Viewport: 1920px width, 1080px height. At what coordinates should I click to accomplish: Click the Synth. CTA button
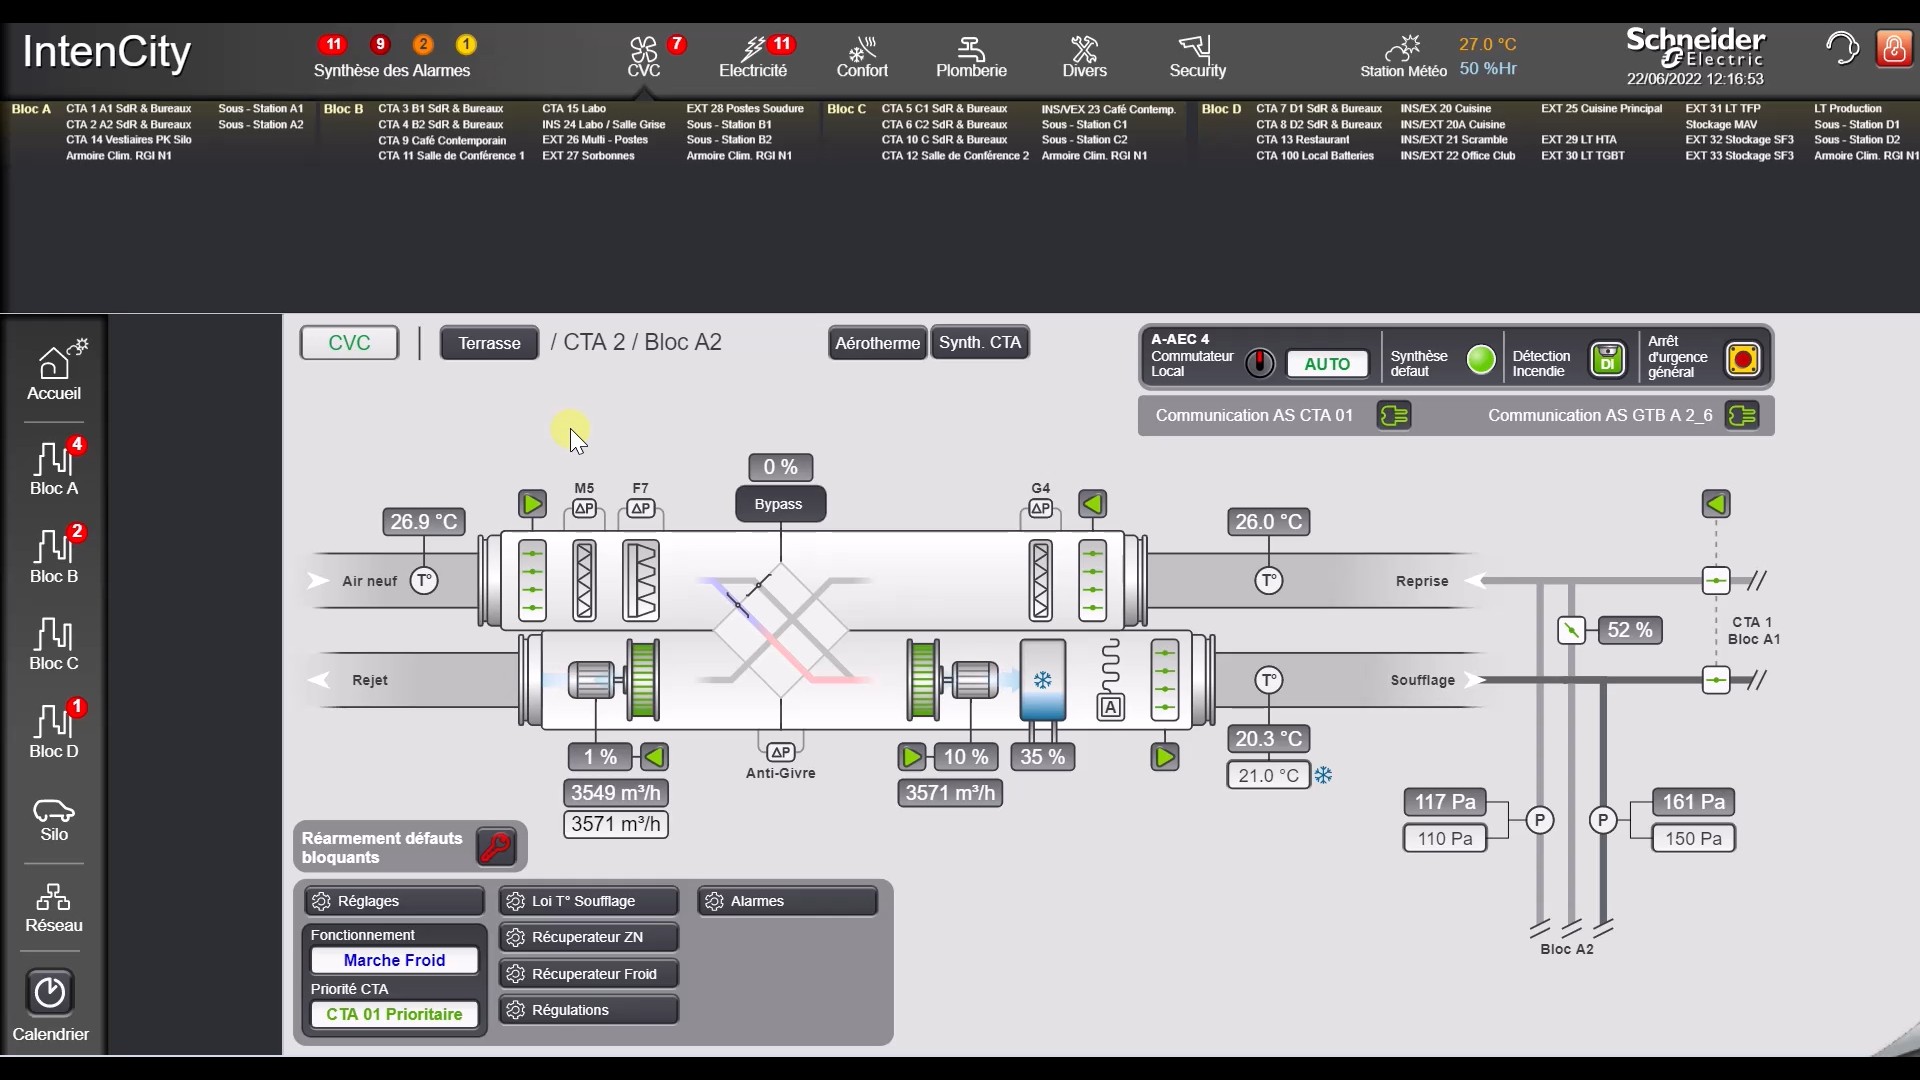pyautogui.click(x=979, y=343)
